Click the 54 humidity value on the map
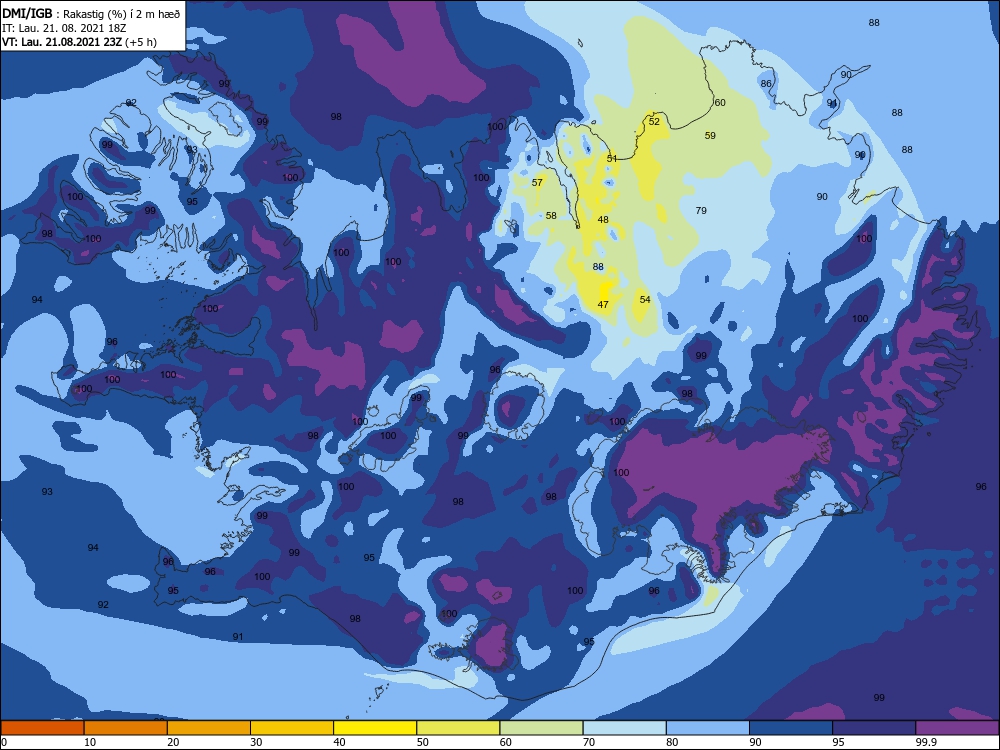This screenshot has height=750, width=1000. (x=645, y=300)
